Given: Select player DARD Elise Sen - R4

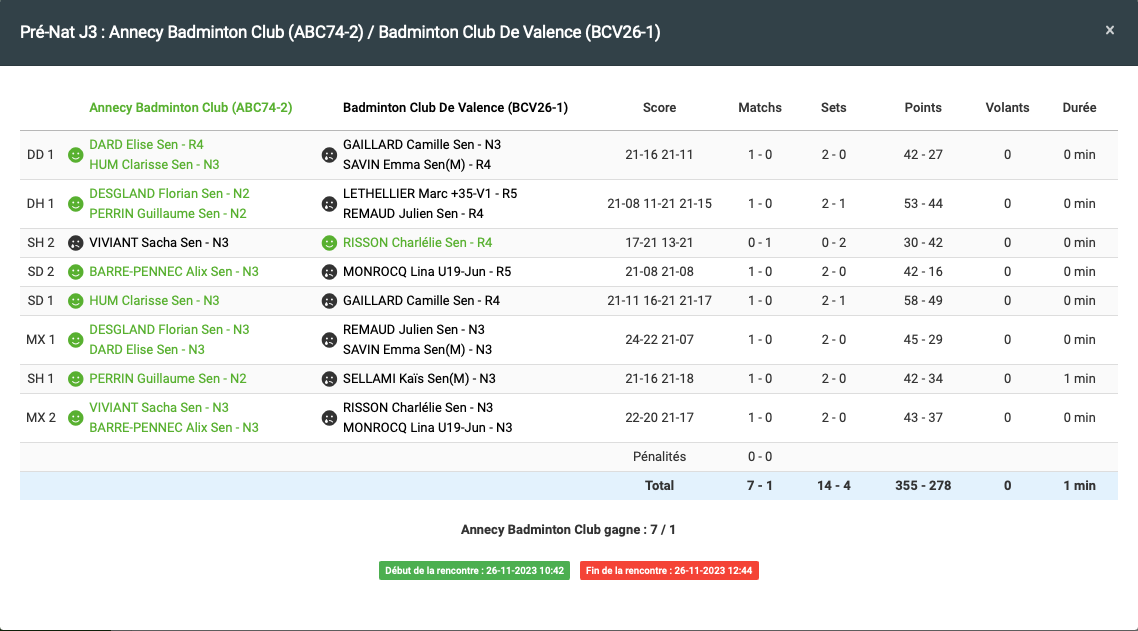Looking at the screenshot, I should pos(146,144).
